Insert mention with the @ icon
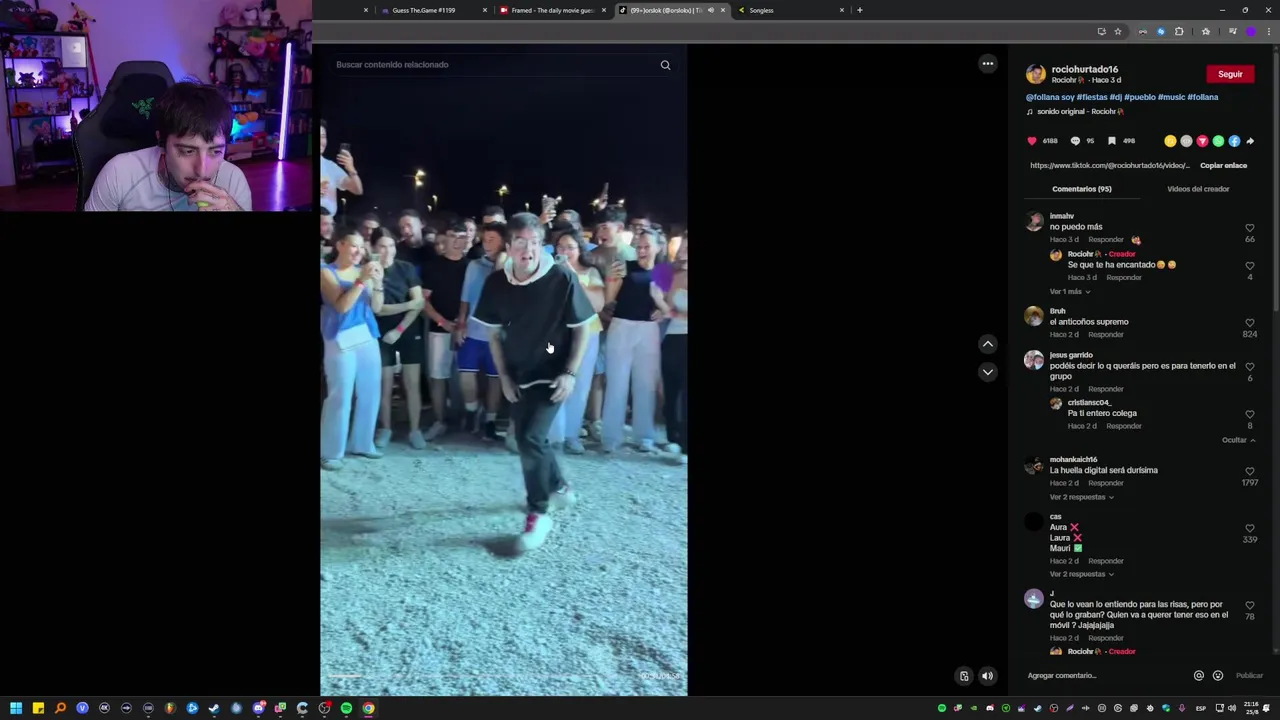 (1198, 676)
